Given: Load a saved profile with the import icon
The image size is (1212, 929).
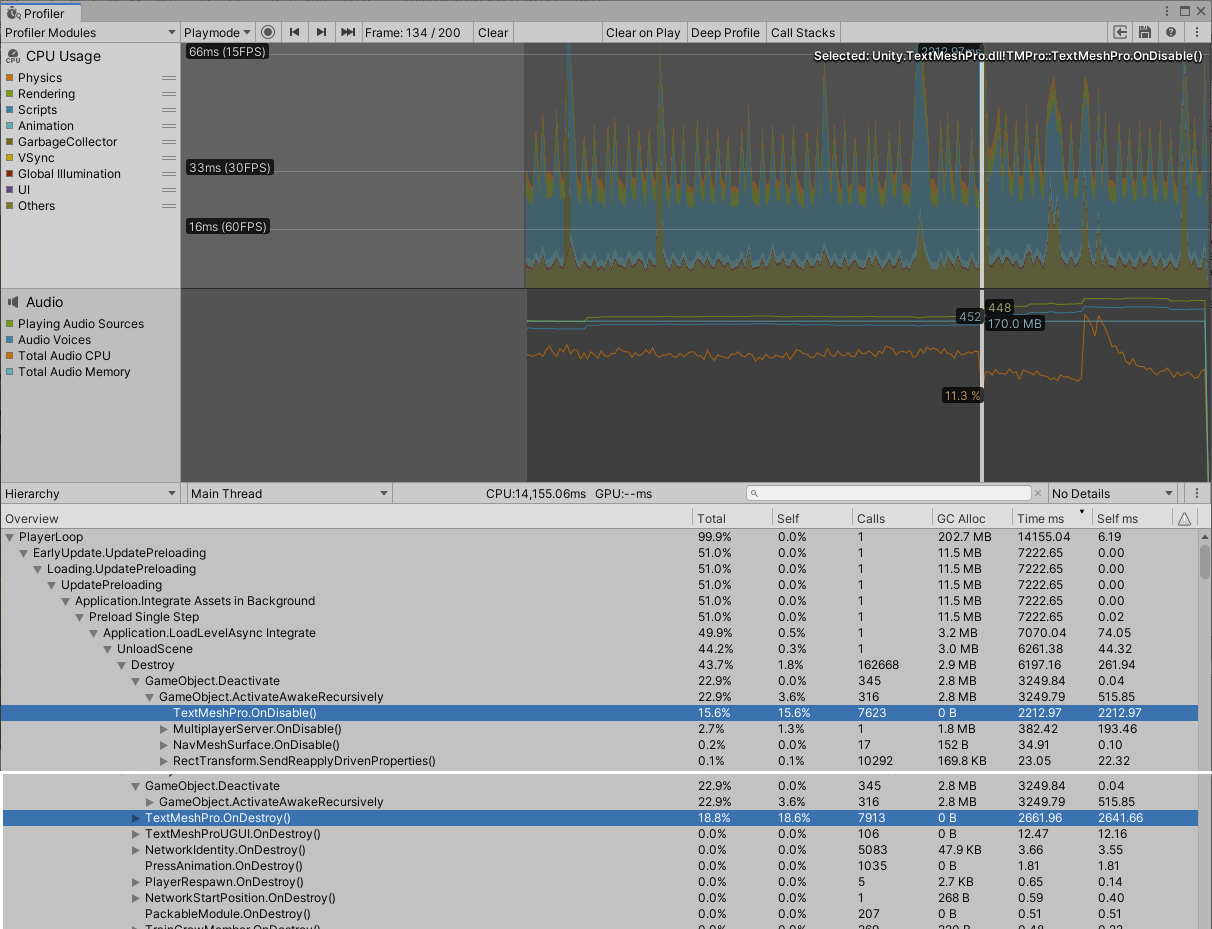Looking at the screenshot, I should tap(1121, 32).
